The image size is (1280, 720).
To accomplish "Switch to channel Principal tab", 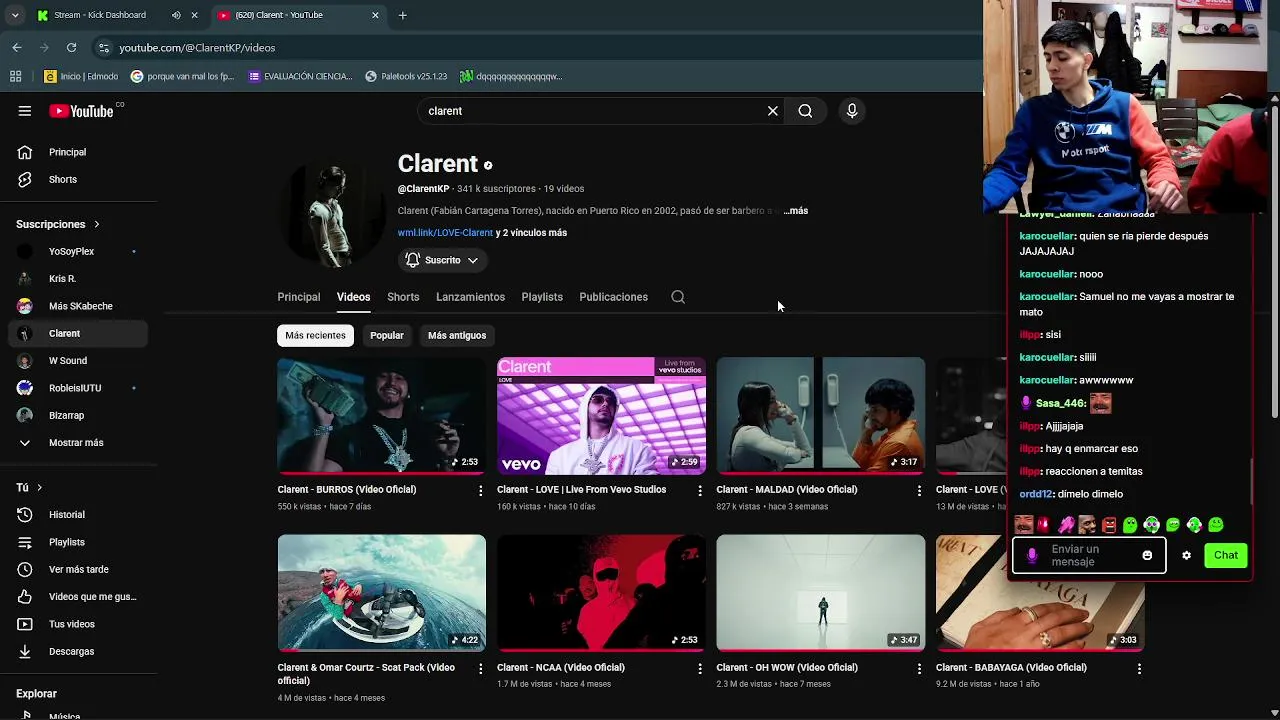I will [299, 297].
